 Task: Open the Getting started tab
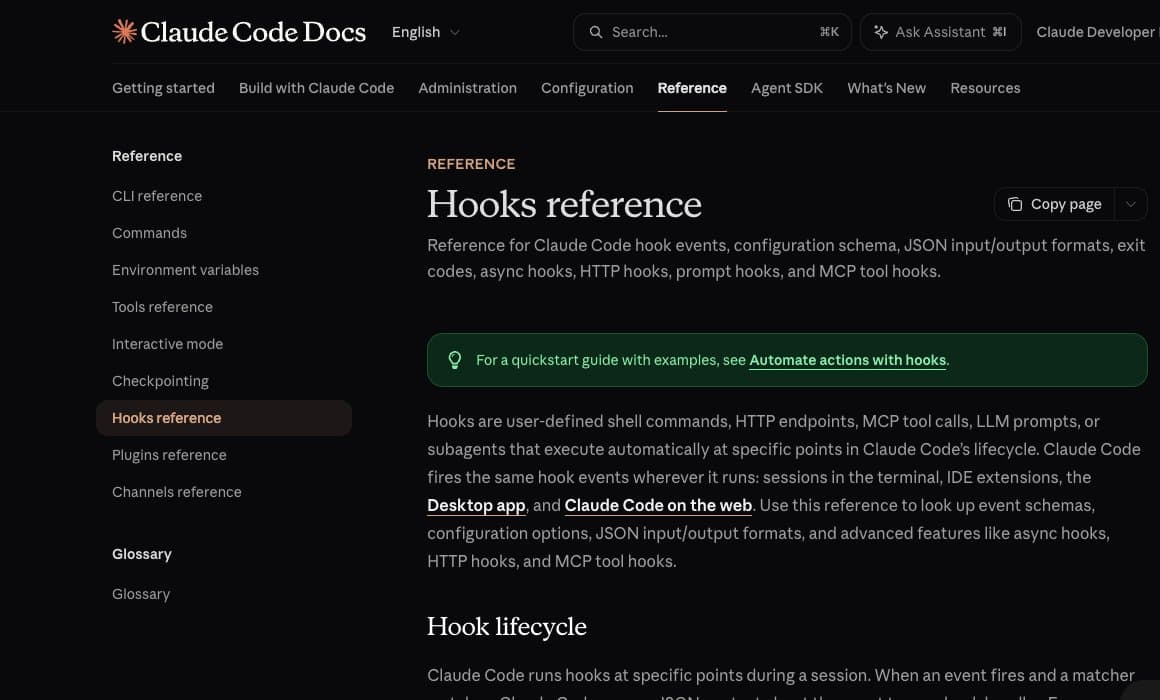163,88
